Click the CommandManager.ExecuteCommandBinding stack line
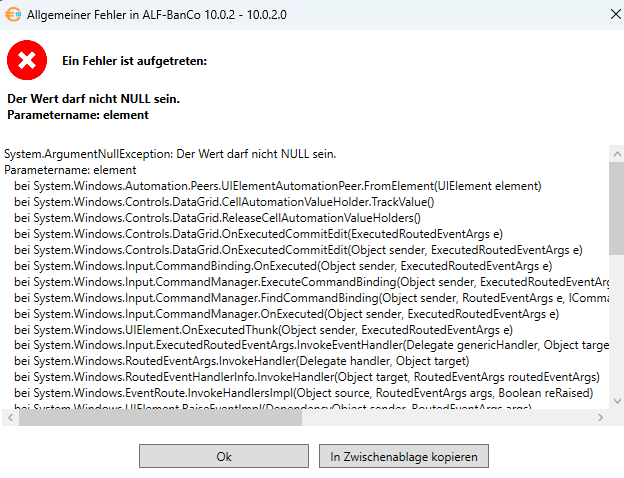 [312, 282]
